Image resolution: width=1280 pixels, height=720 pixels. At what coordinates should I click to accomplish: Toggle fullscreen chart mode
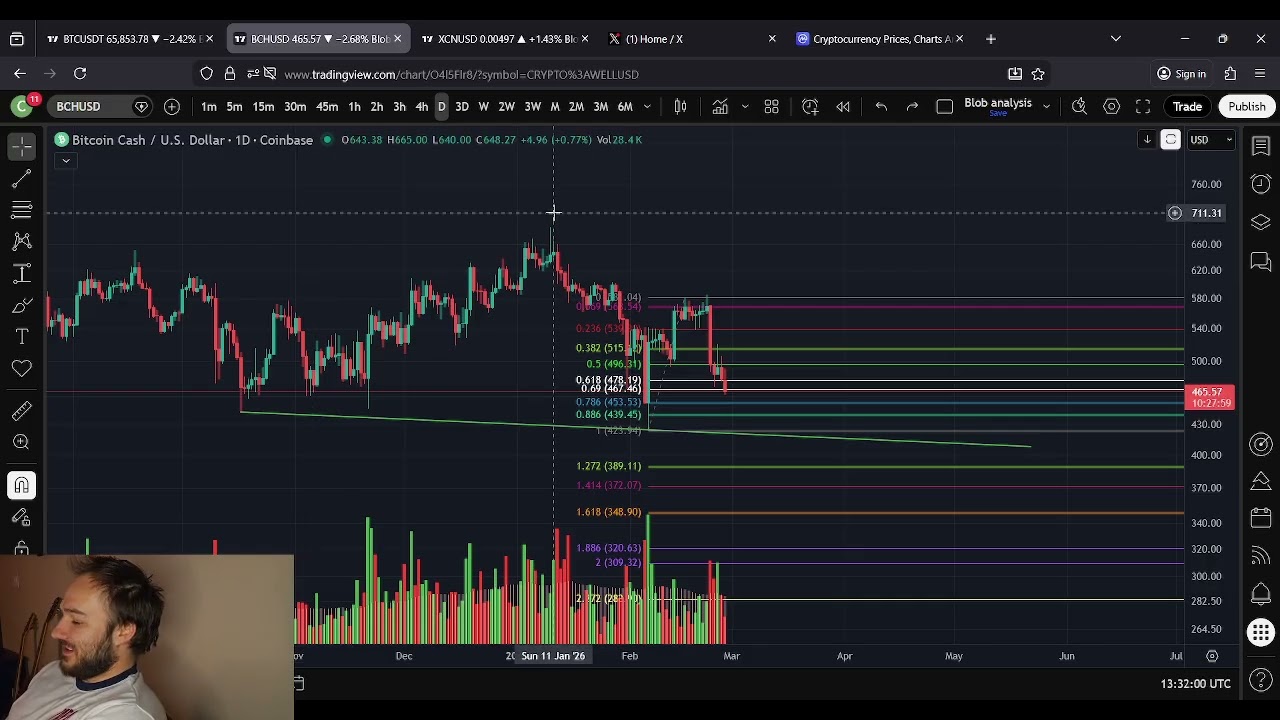(x=1143, y=106)
